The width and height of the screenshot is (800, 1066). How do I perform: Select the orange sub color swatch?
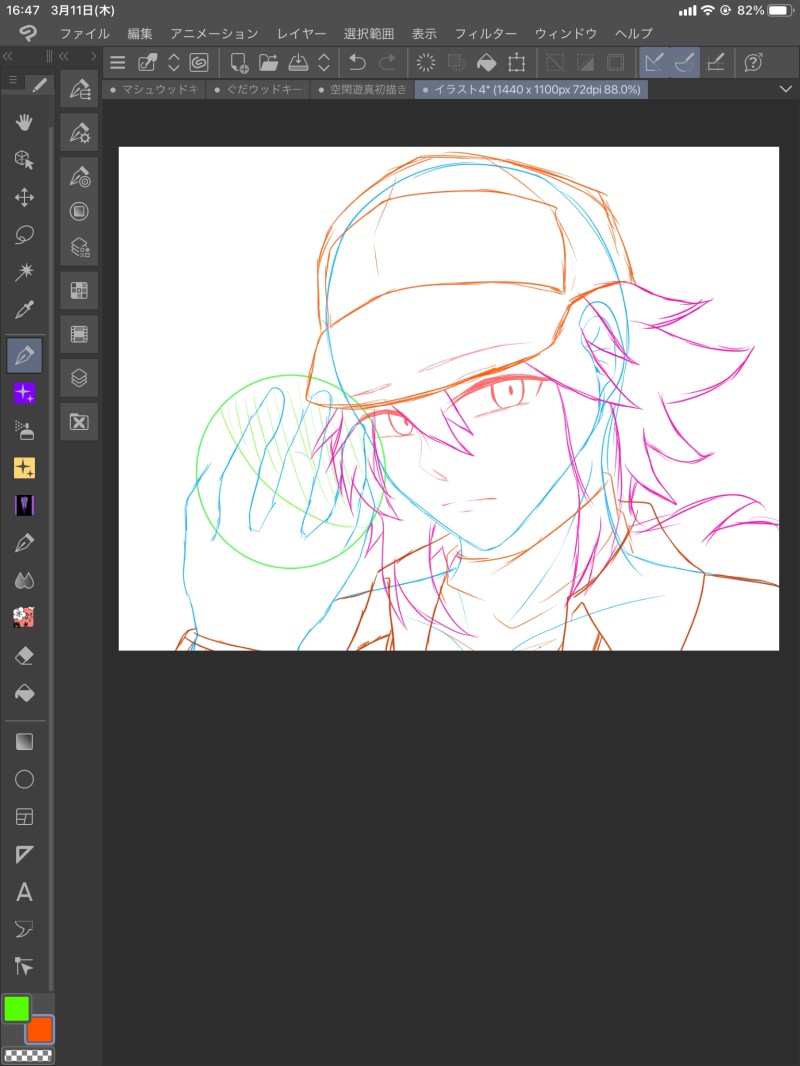(40, 1029)
